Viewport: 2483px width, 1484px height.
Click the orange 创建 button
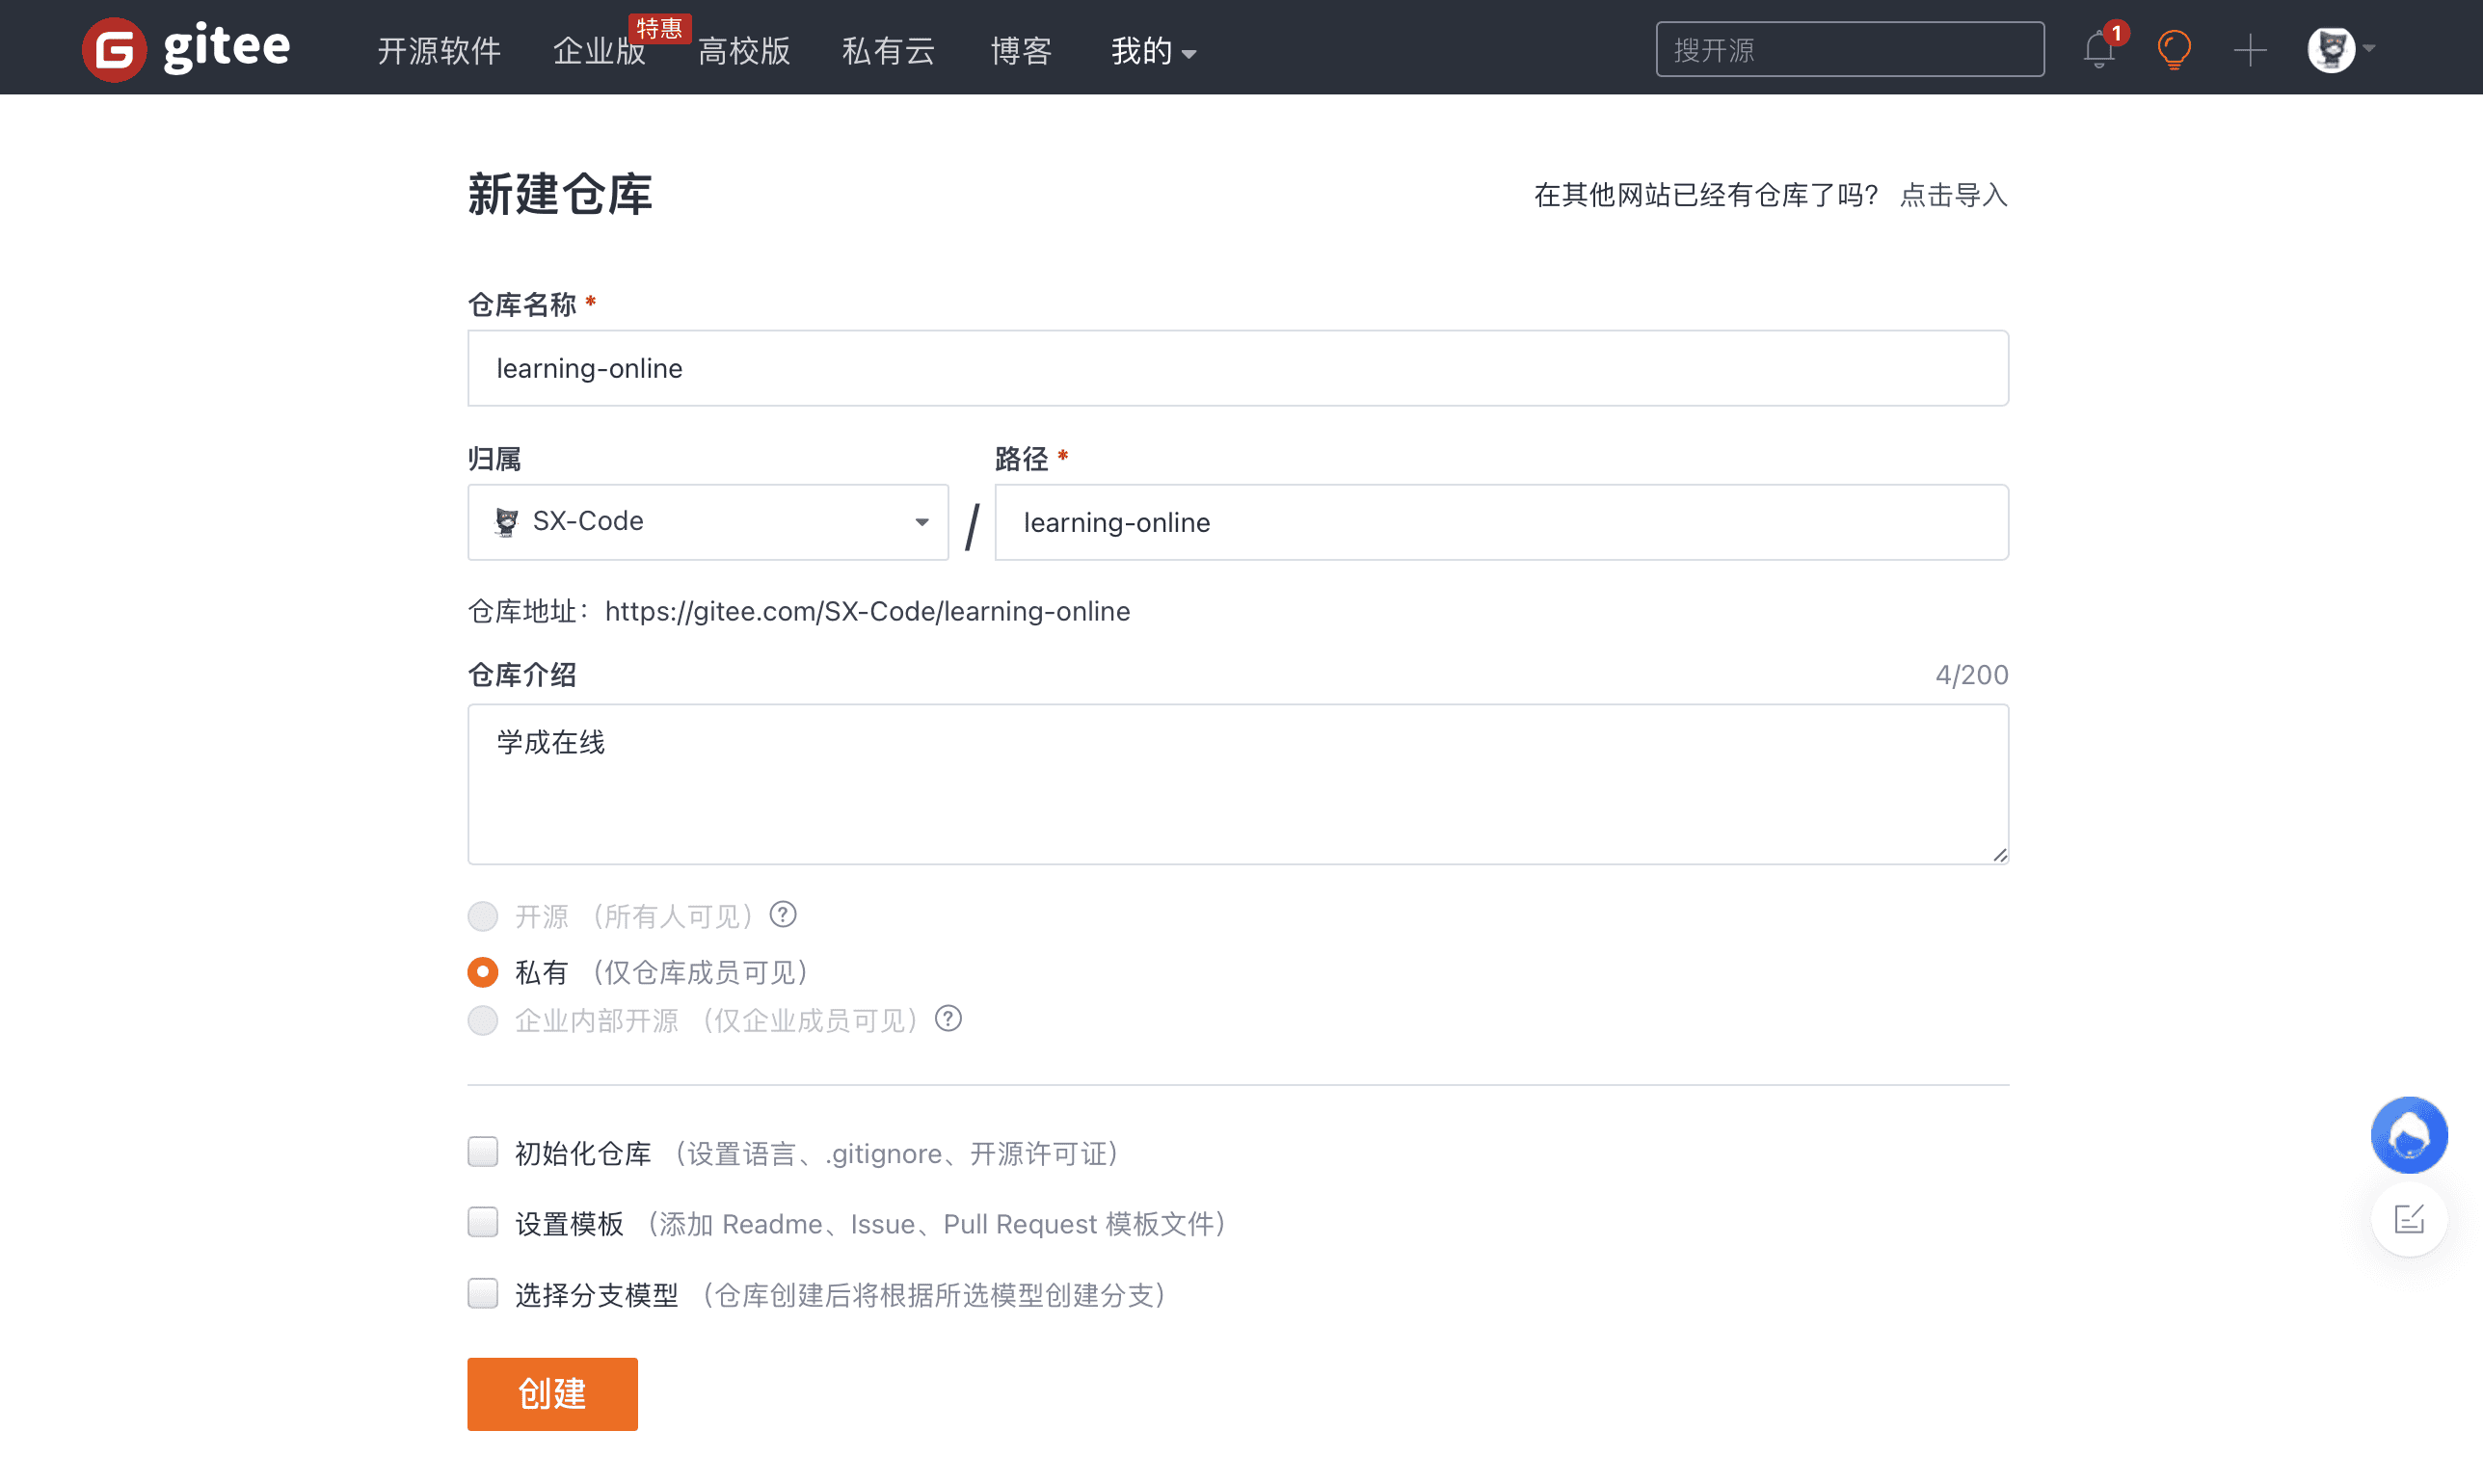552,1393
